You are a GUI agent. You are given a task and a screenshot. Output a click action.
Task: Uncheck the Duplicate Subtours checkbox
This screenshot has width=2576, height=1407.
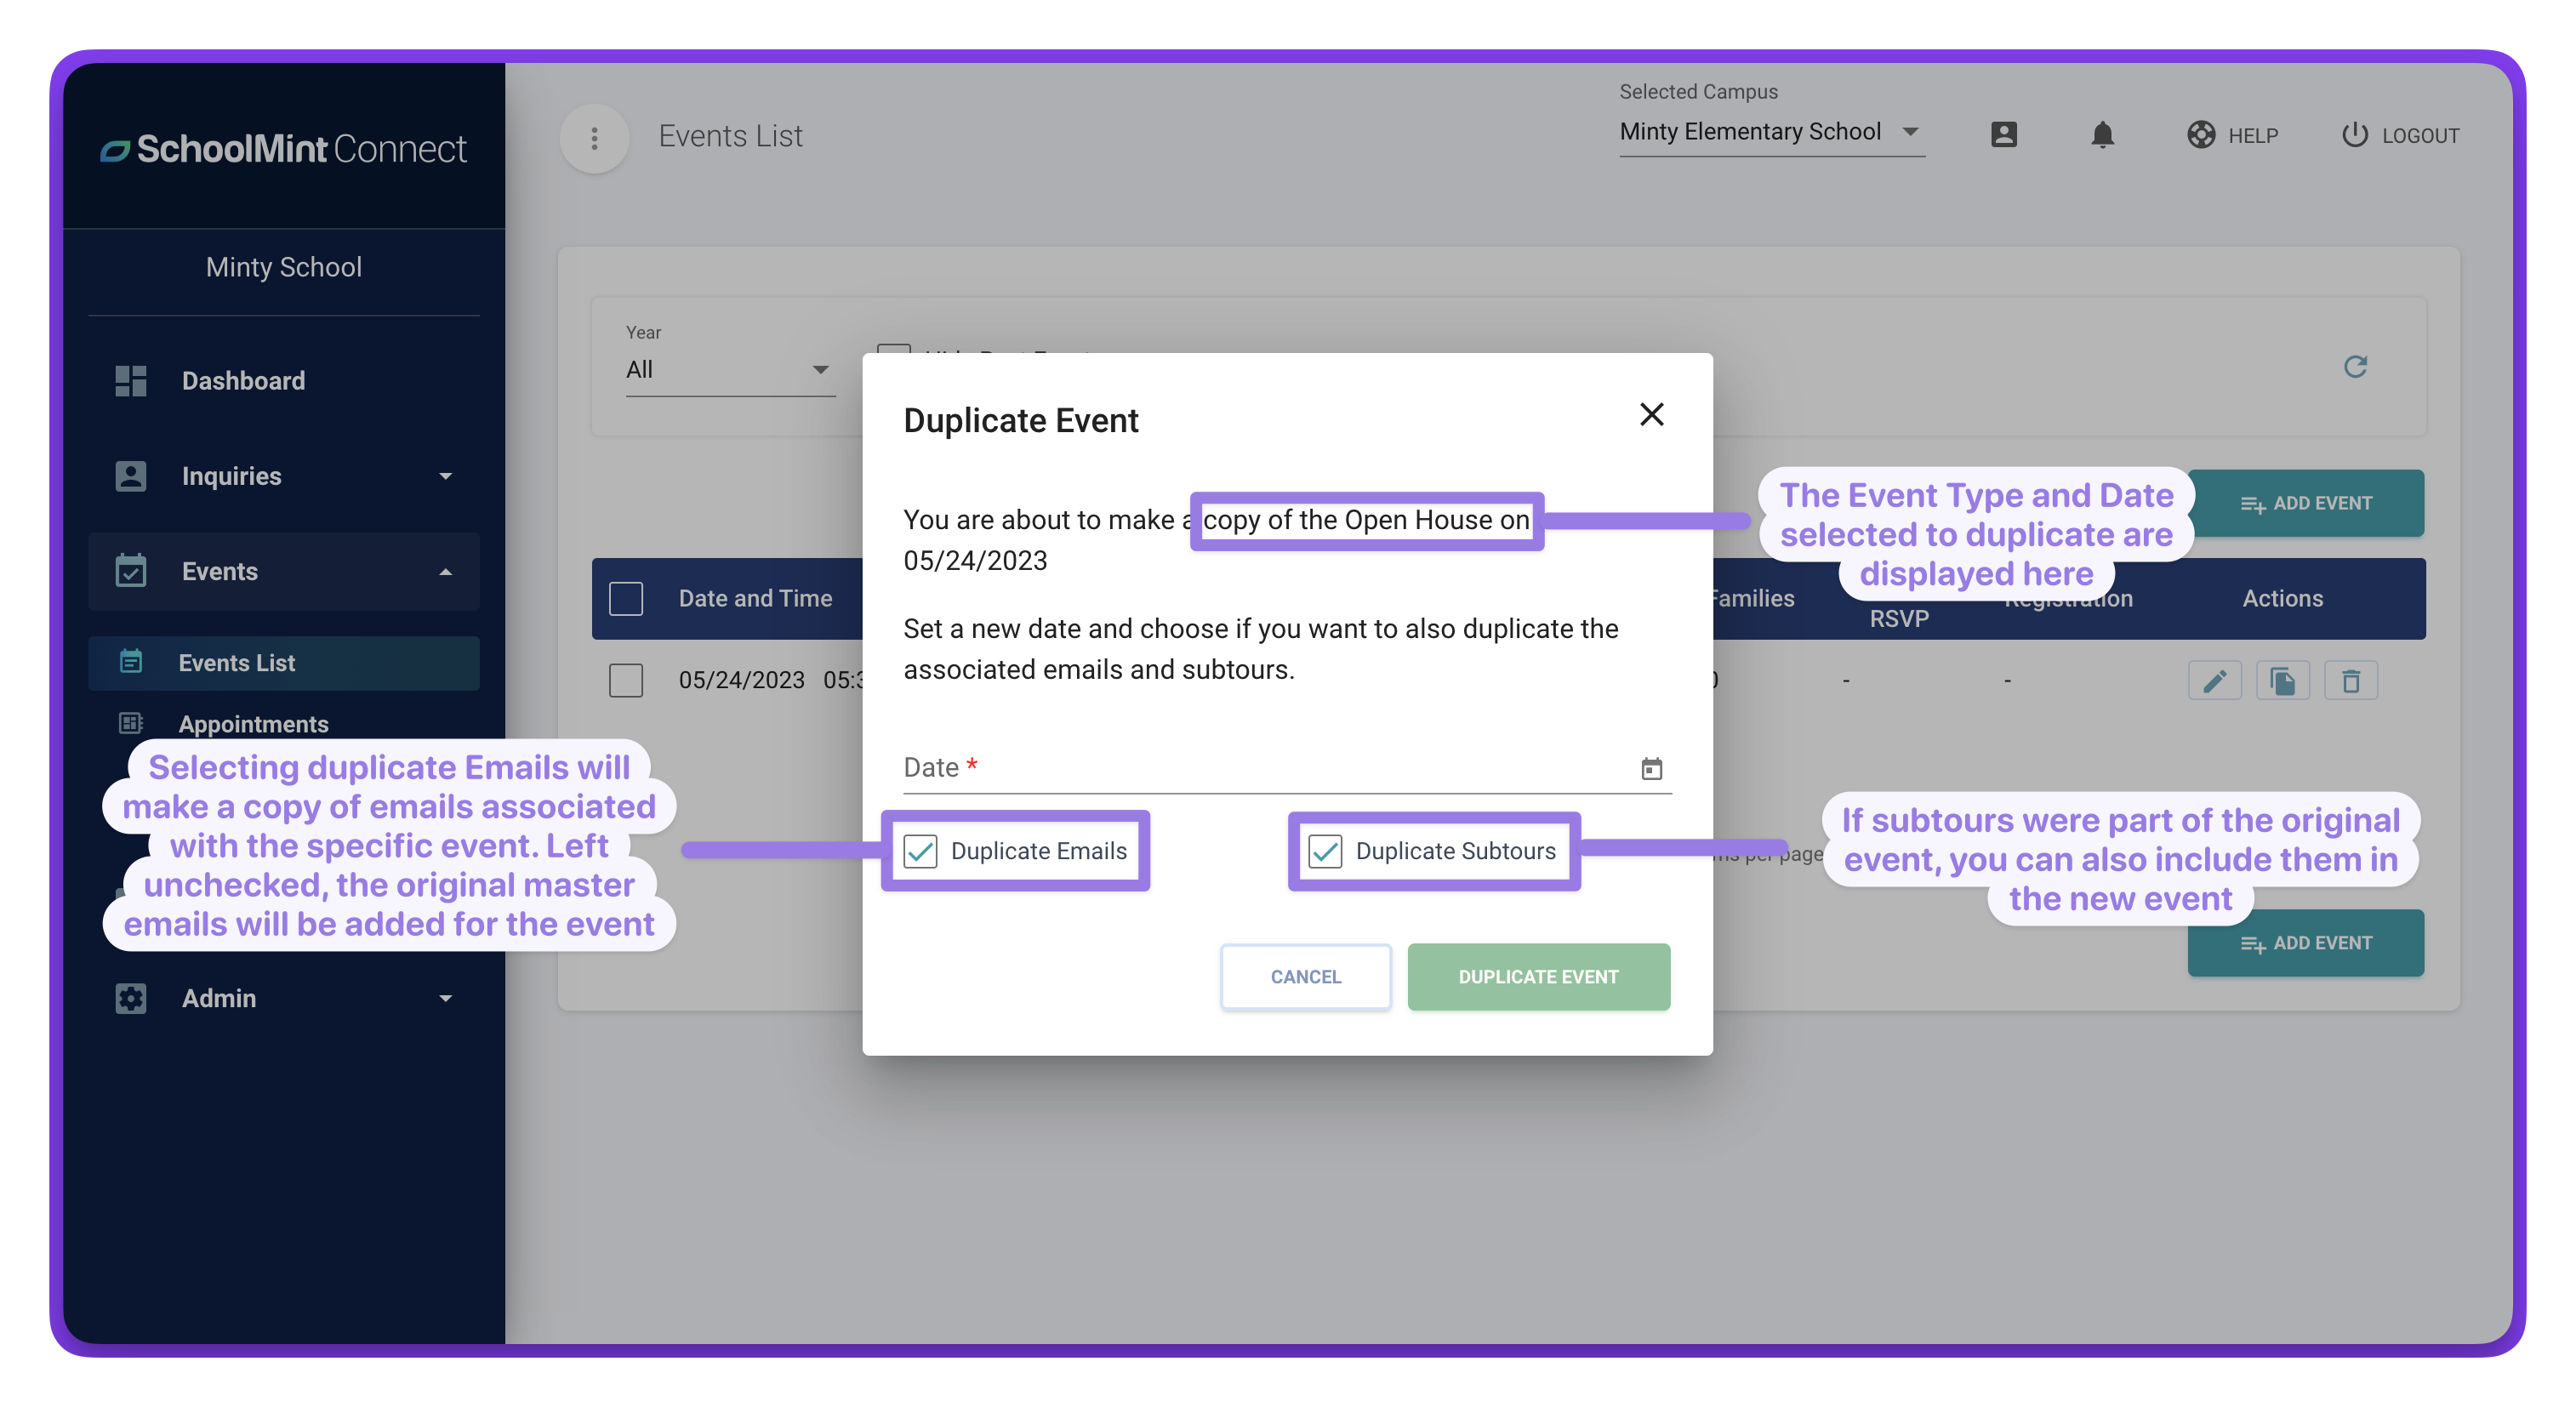click(x=1325, y=851)
